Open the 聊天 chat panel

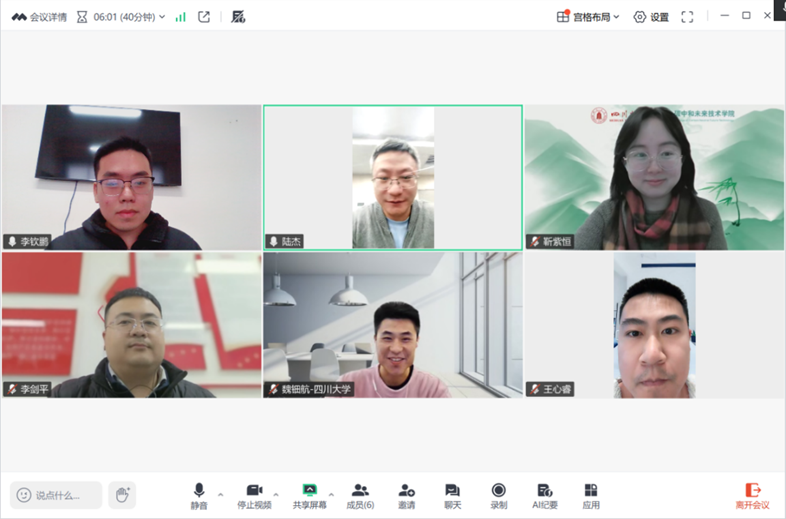(x=452, y=494)
